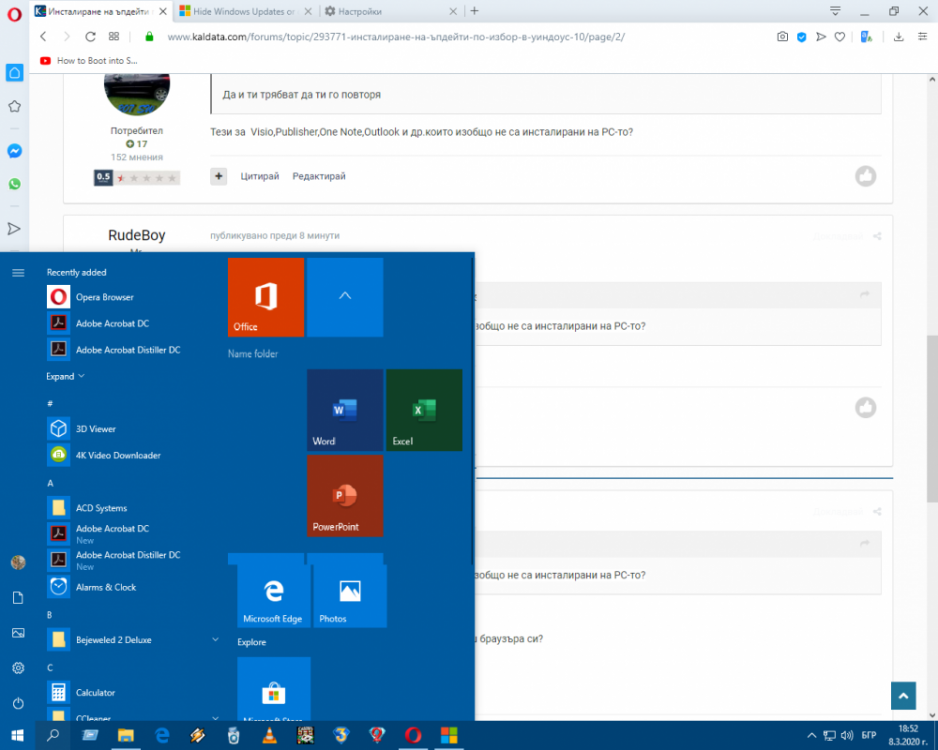Open Opera sidebar bookmarks star
This screenshot has width=938, height=750.
[x=14, y=106]
